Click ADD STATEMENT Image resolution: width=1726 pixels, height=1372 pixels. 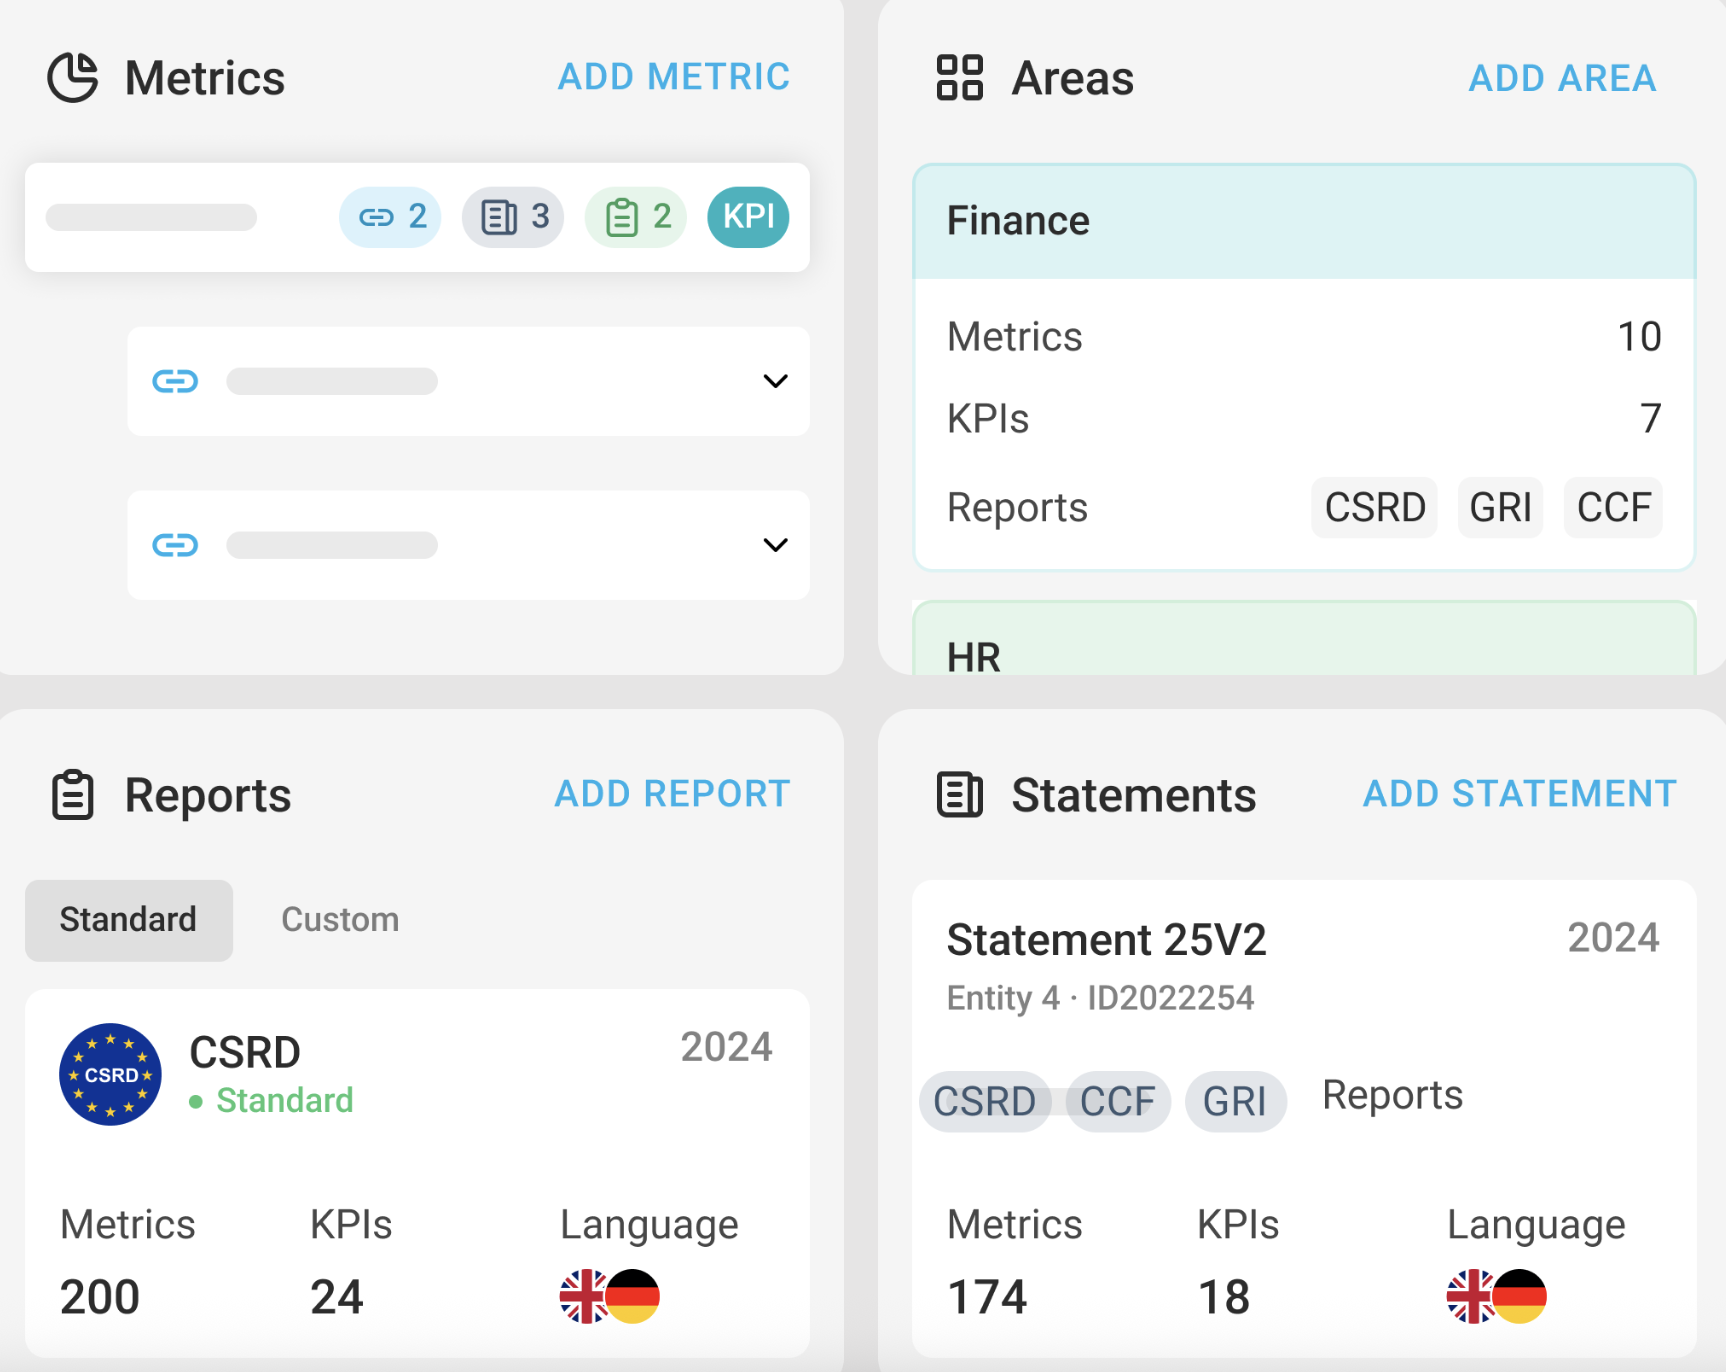pyautogui.click(x=1519, y=794)
